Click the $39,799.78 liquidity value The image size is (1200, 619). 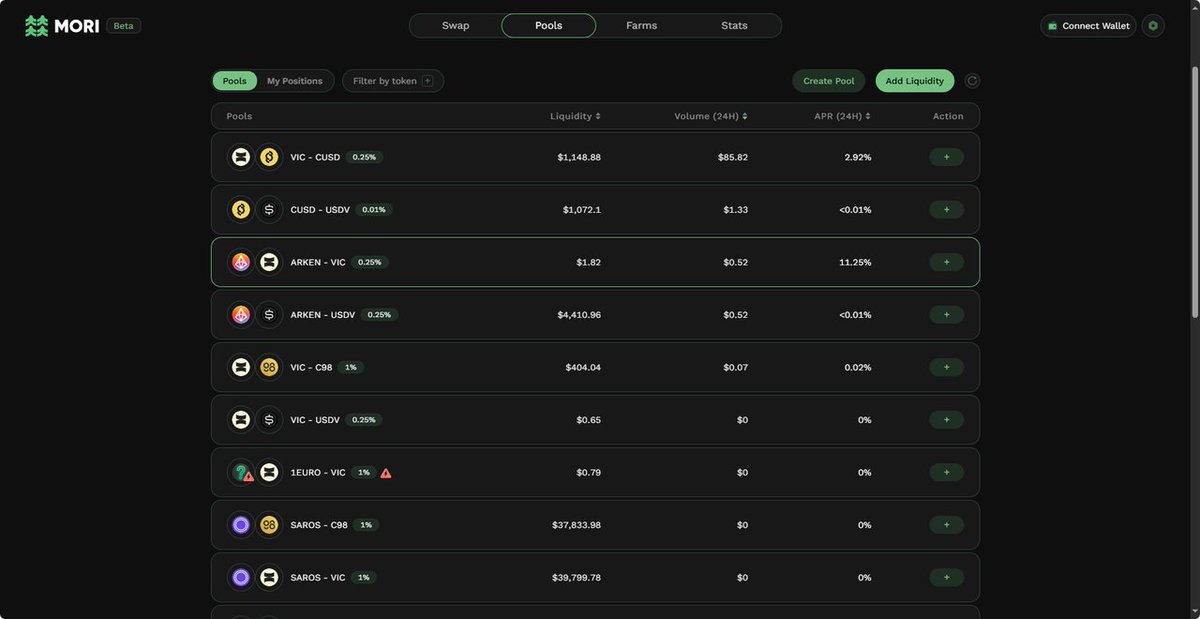[x=576, y=577]
